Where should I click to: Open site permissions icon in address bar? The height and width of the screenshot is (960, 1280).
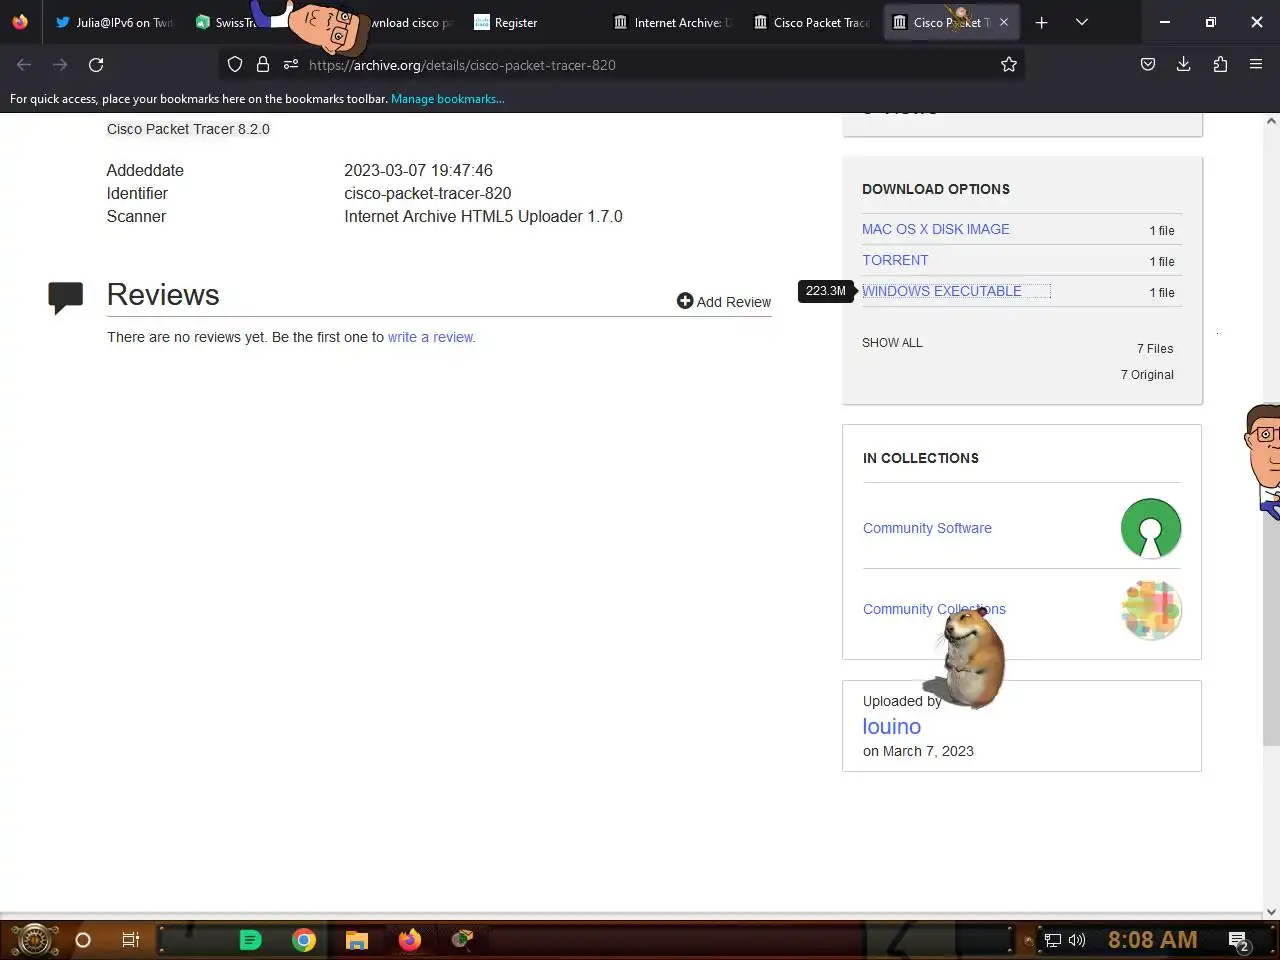point(291,65)
